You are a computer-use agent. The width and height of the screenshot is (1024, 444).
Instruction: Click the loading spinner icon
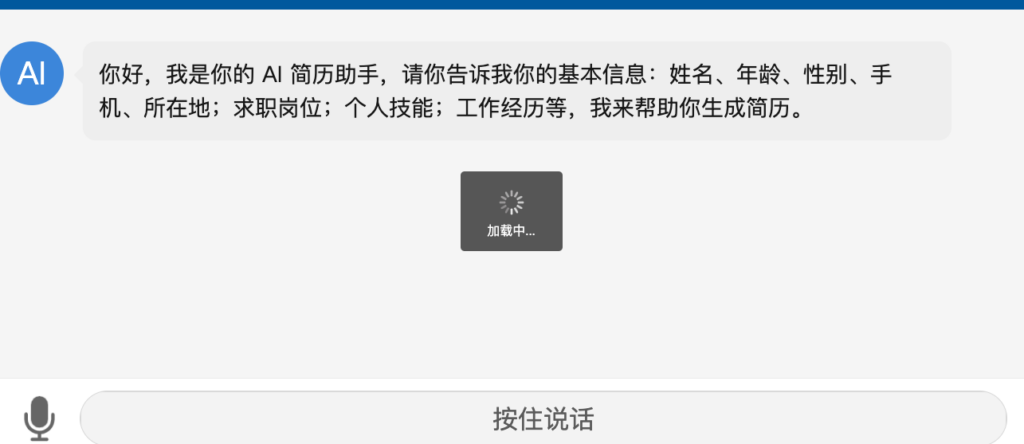point(511,202)
